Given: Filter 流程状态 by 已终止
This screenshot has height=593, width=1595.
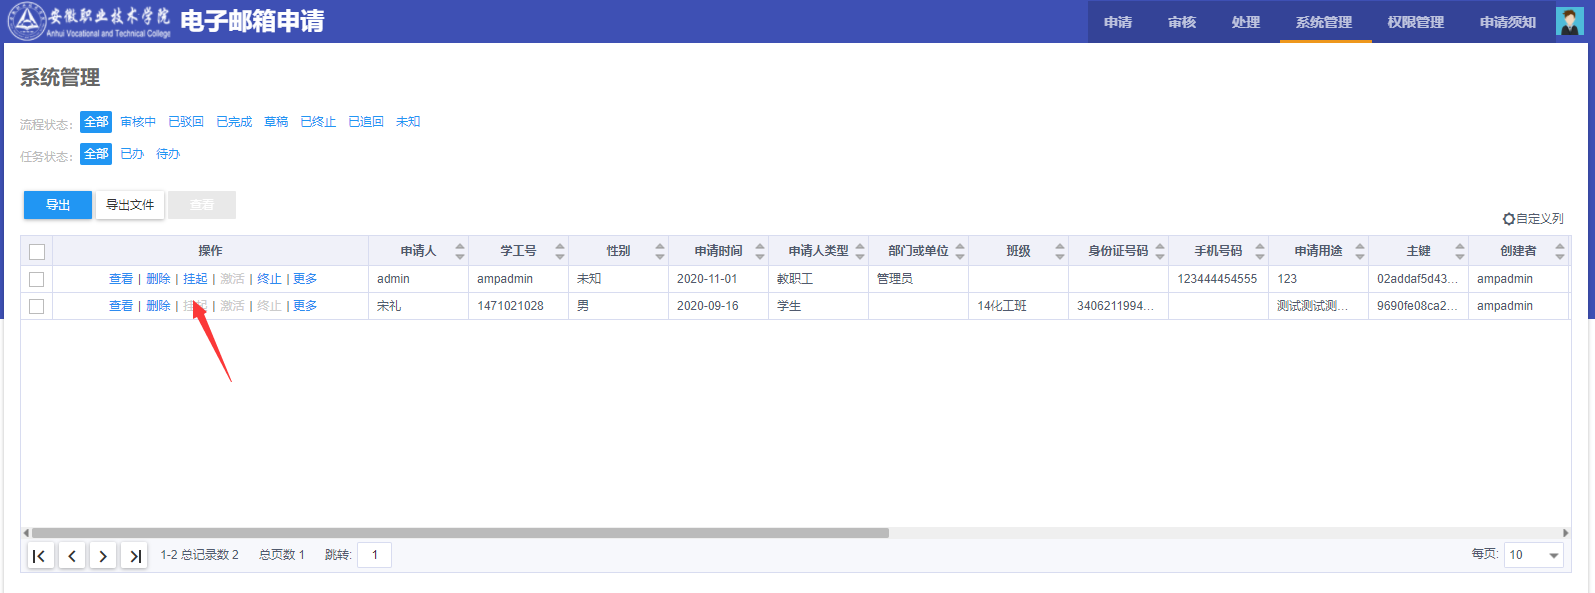Looking at the screenshot, I should [318, 122].
